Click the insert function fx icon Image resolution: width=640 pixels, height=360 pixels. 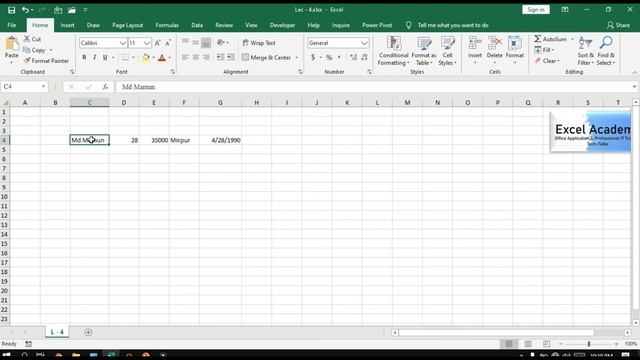click(x=105, y=87)
